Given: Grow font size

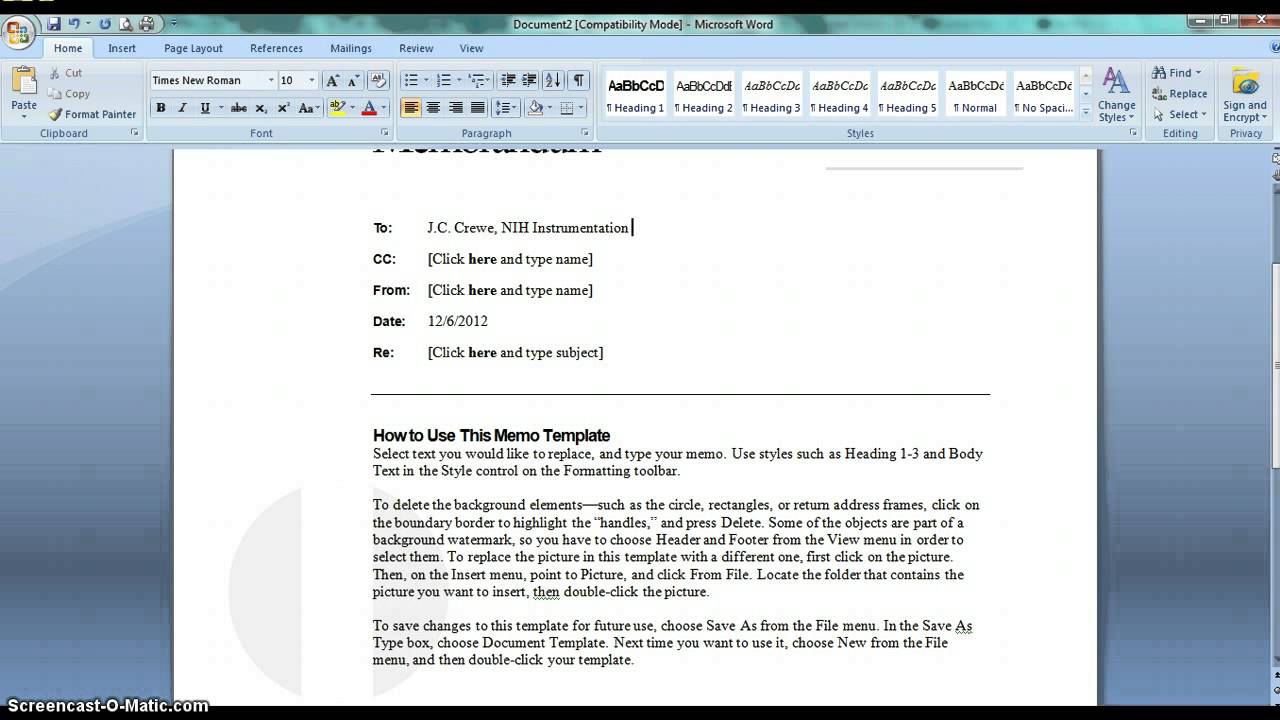Looking at the screenshot, I should [x=333, y=81].
